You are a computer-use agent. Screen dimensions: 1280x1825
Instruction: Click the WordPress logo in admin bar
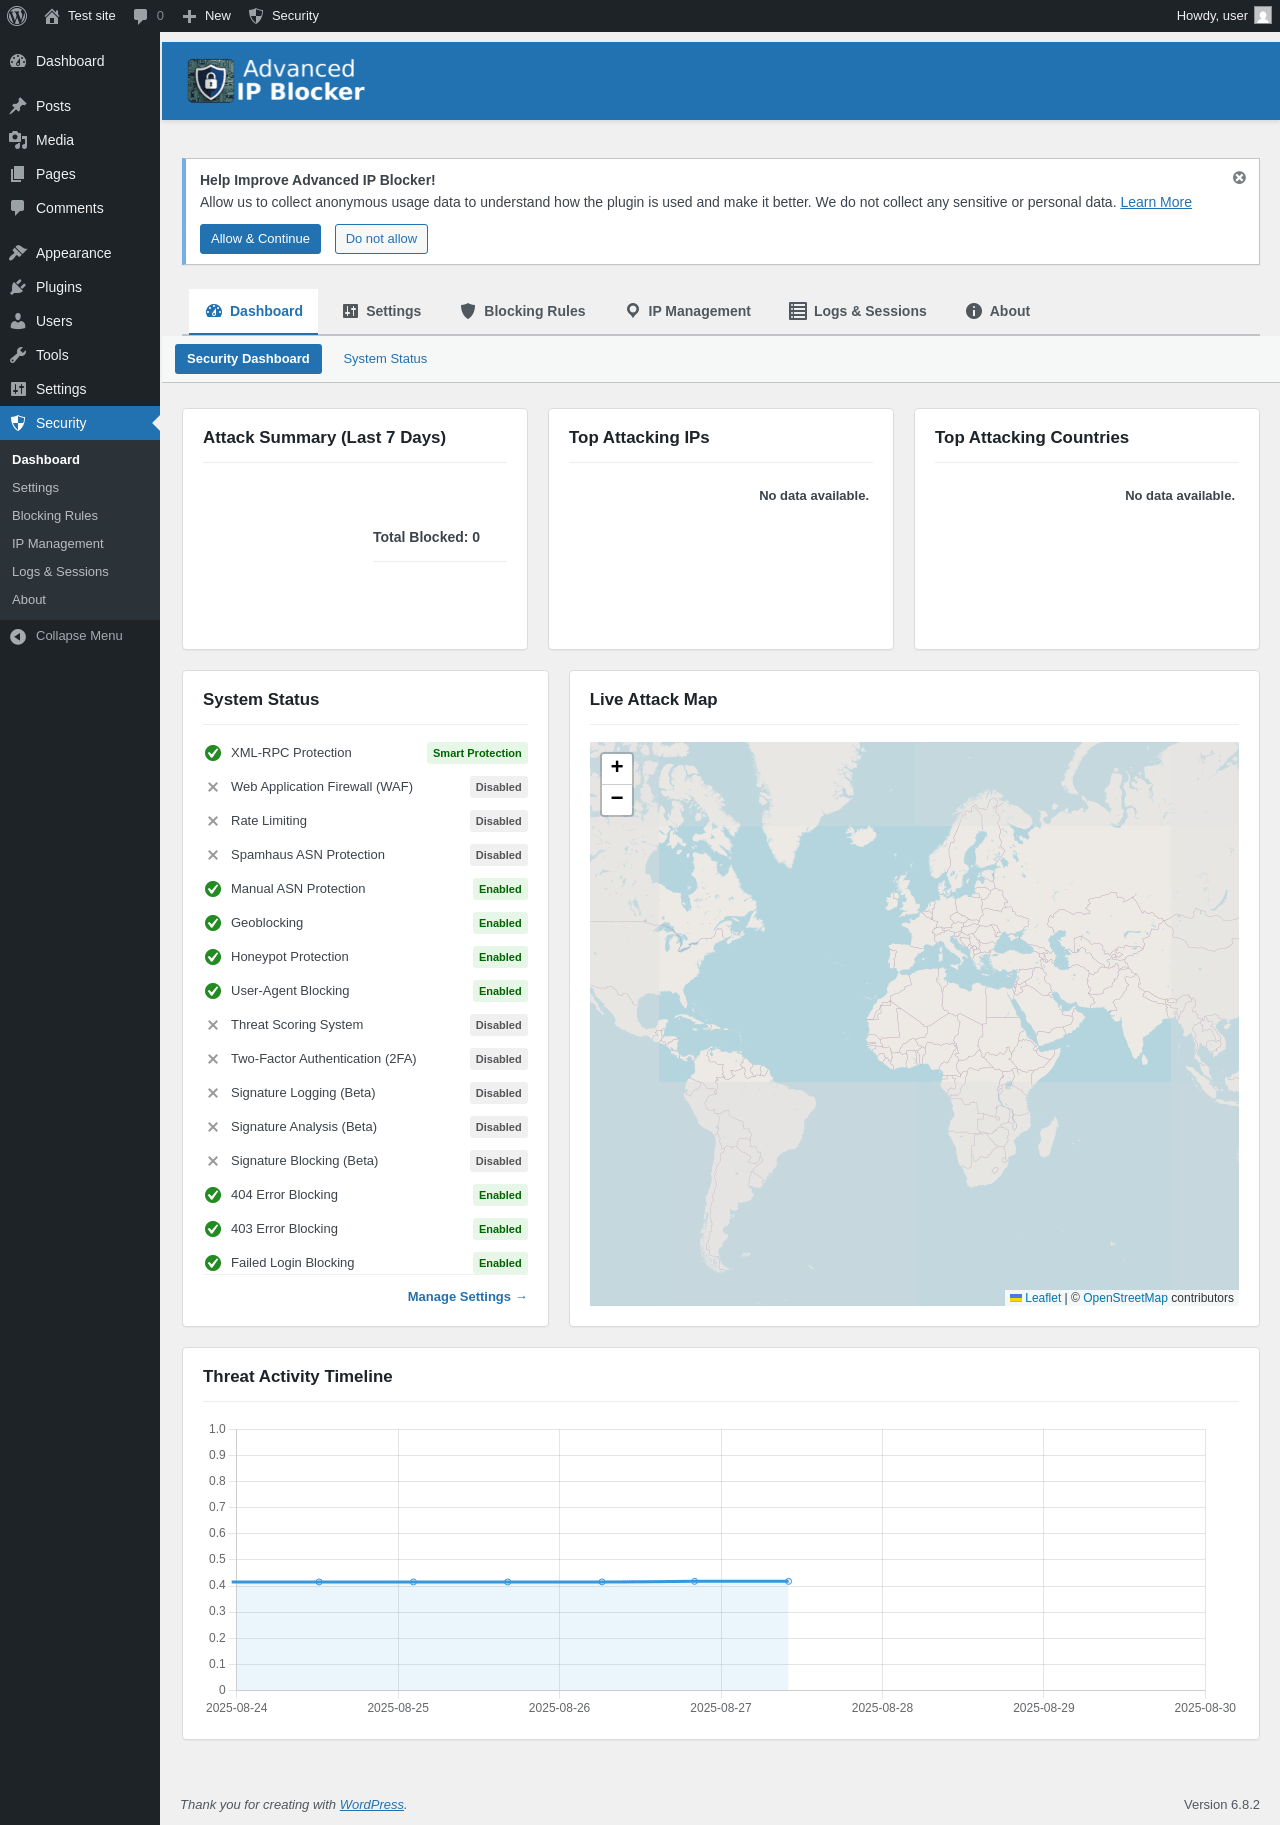tap(17, 16)
